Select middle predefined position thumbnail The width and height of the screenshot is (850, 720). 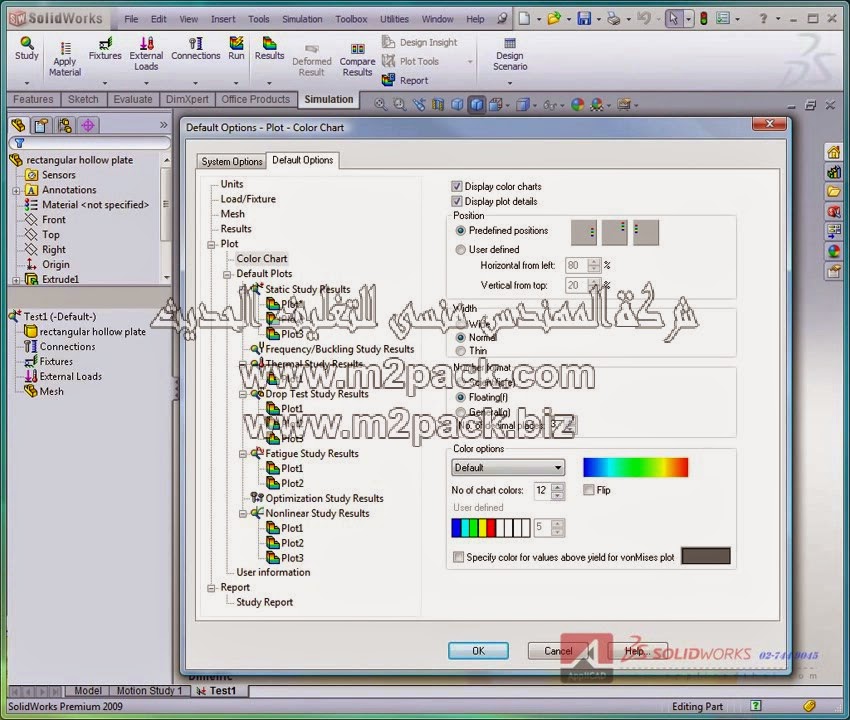coord(615,232)
